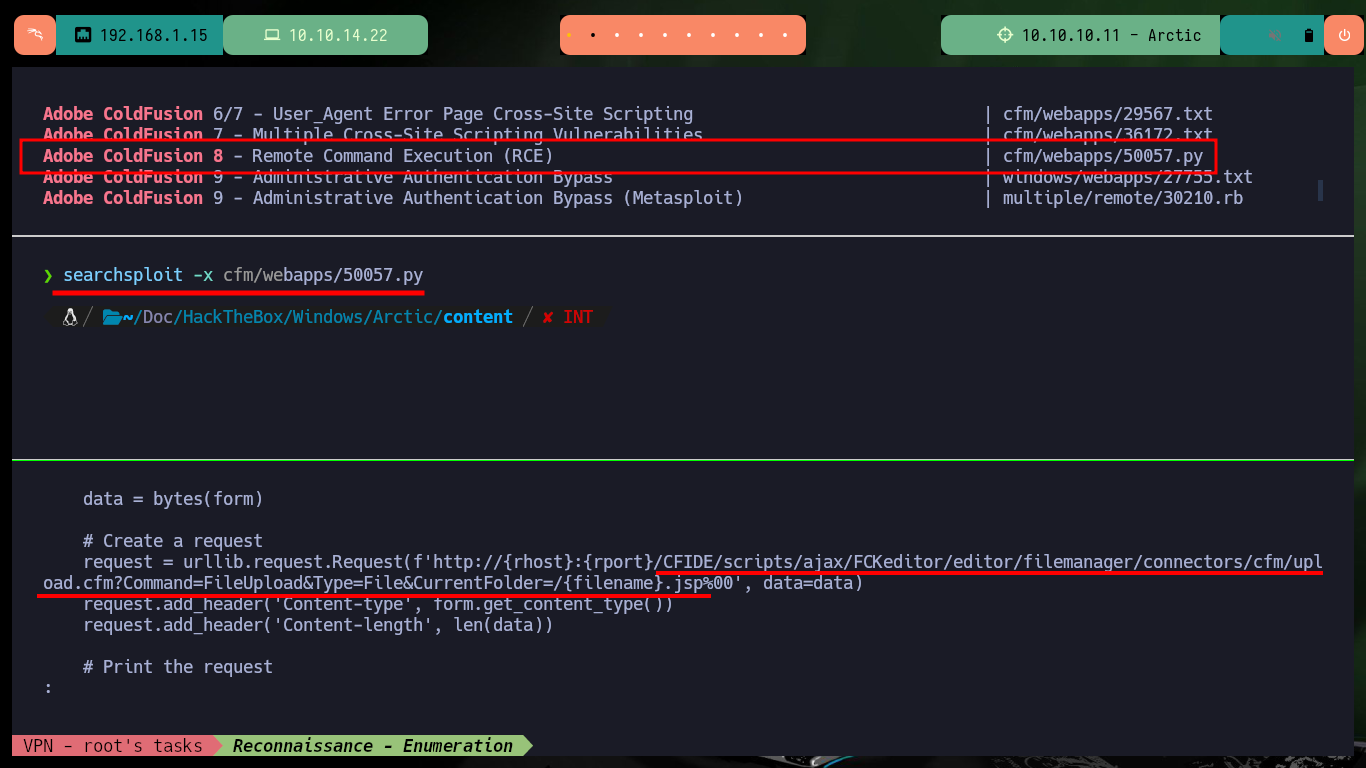Click 'oad.cfm?Command=FileUpload' in wrapped line
The image size is (1366, 768).
173,583
